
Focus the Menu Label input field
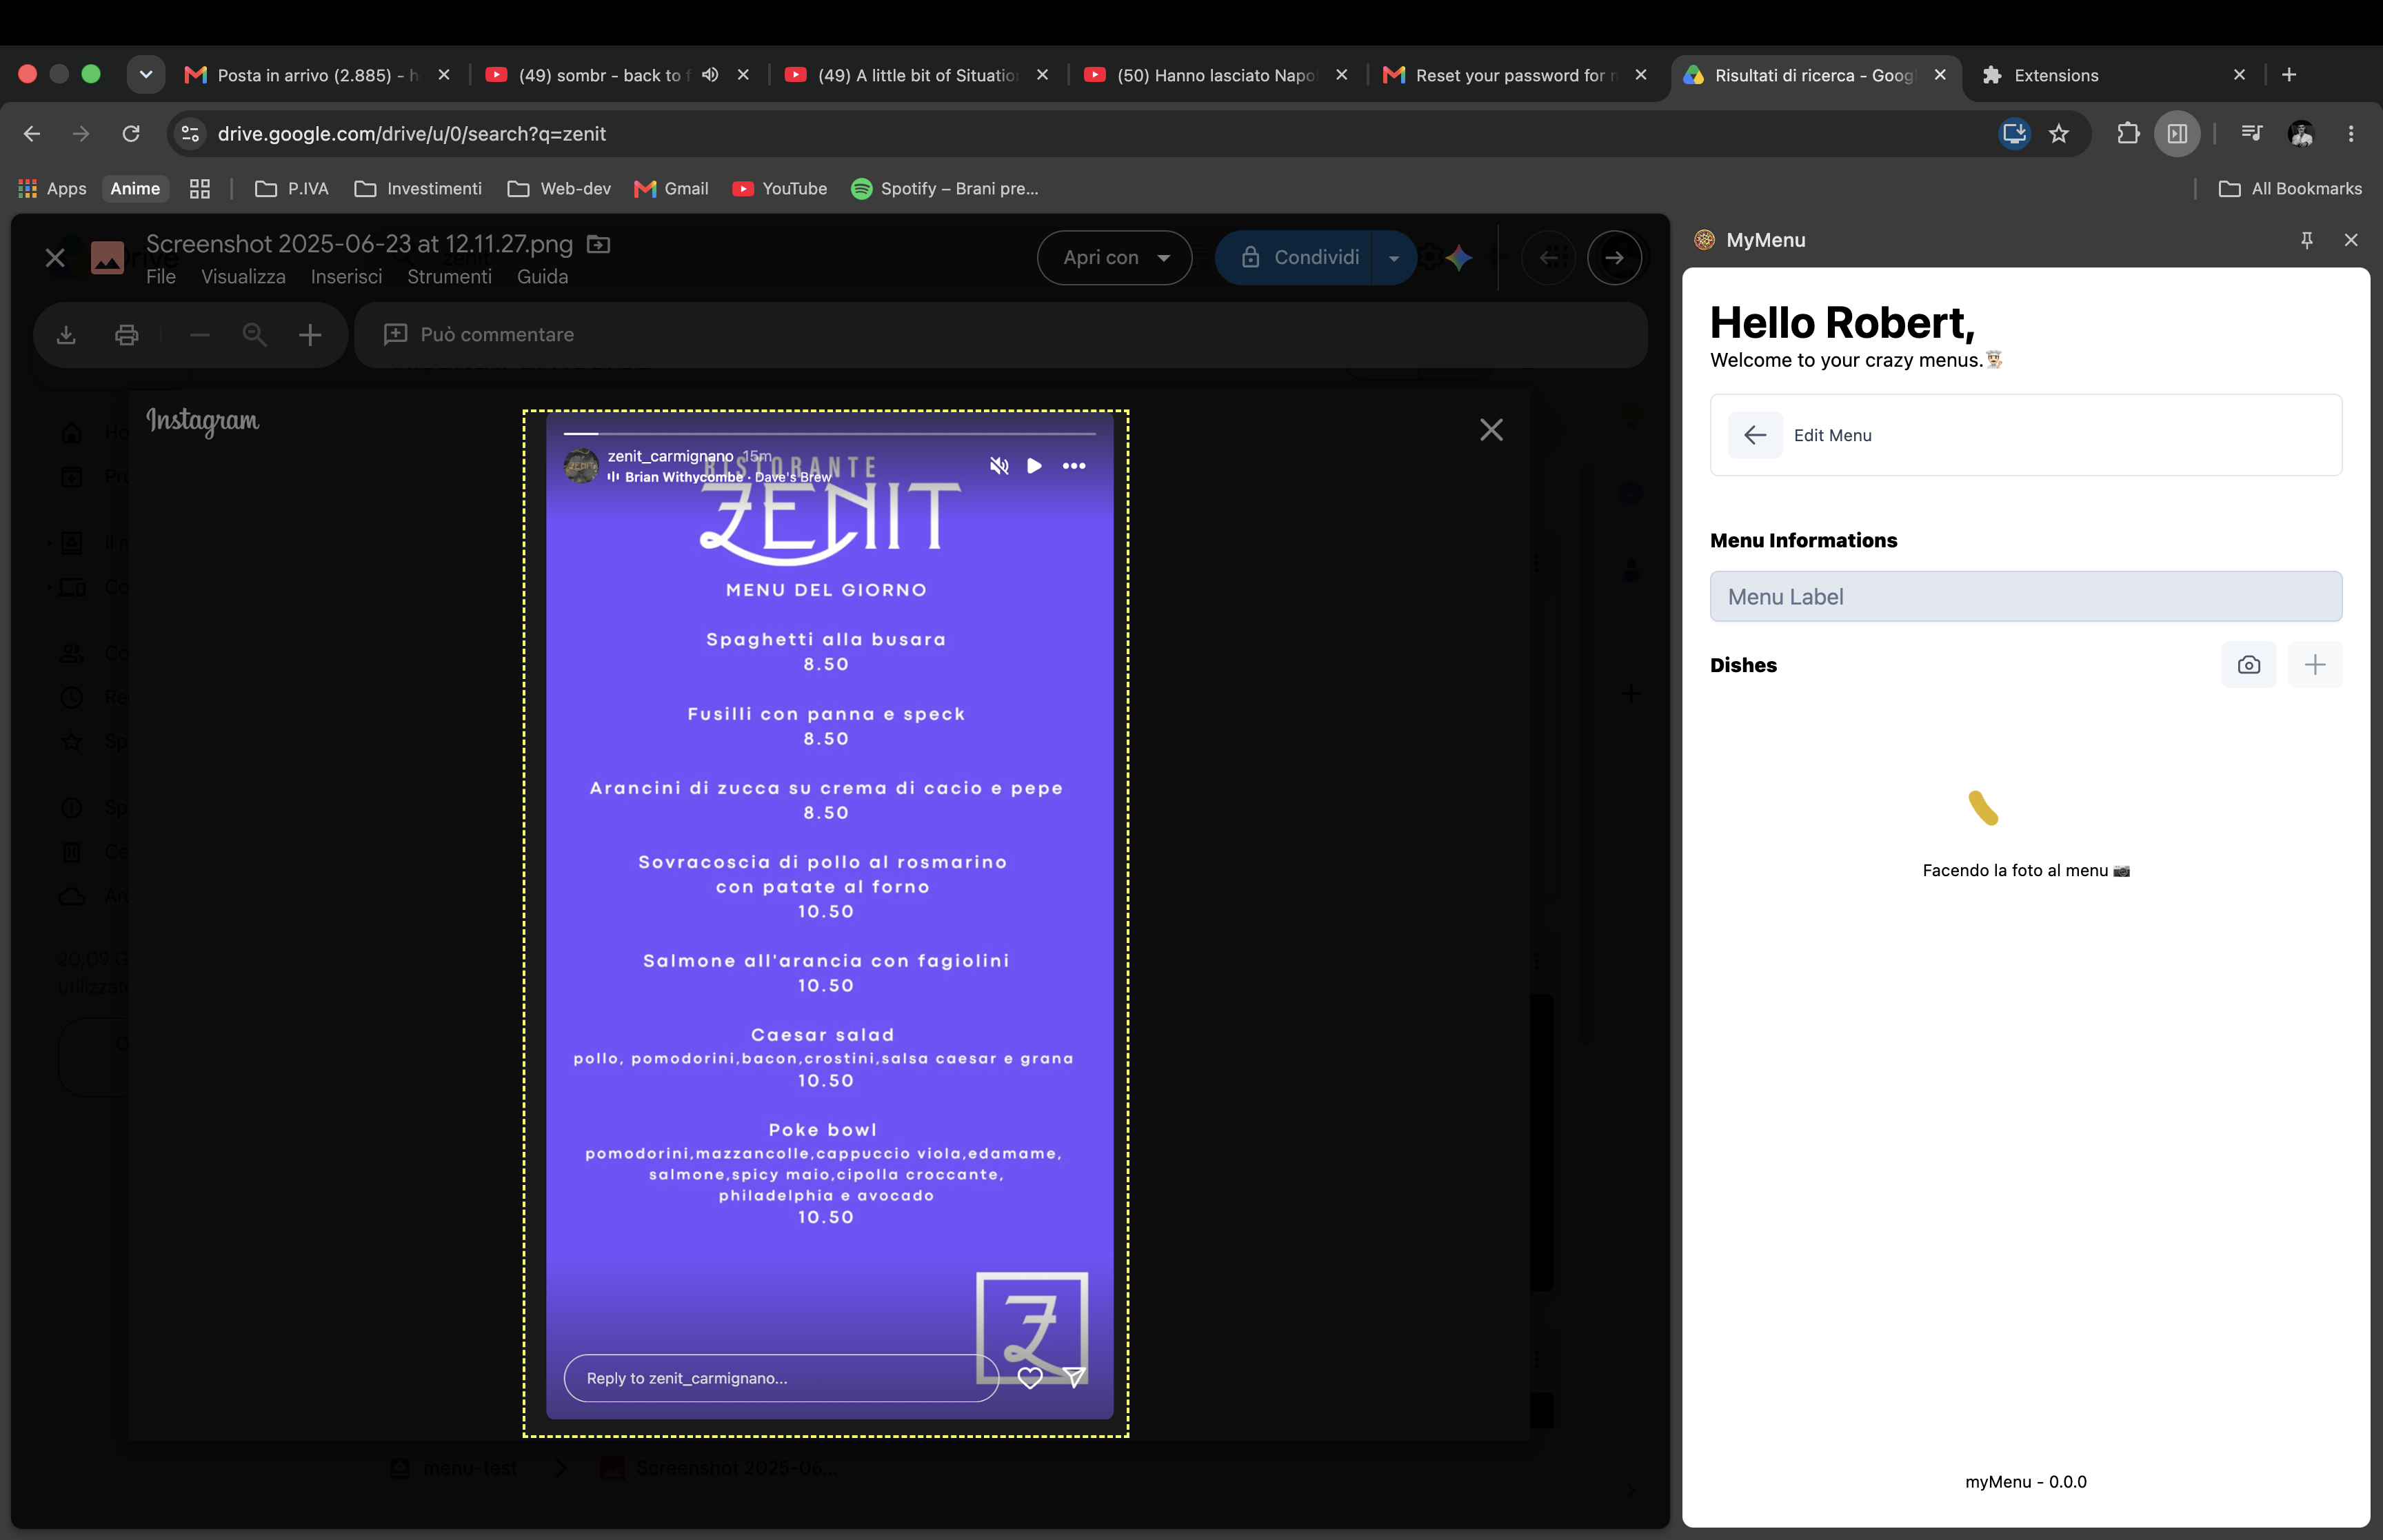click(x=2025, y=597)
